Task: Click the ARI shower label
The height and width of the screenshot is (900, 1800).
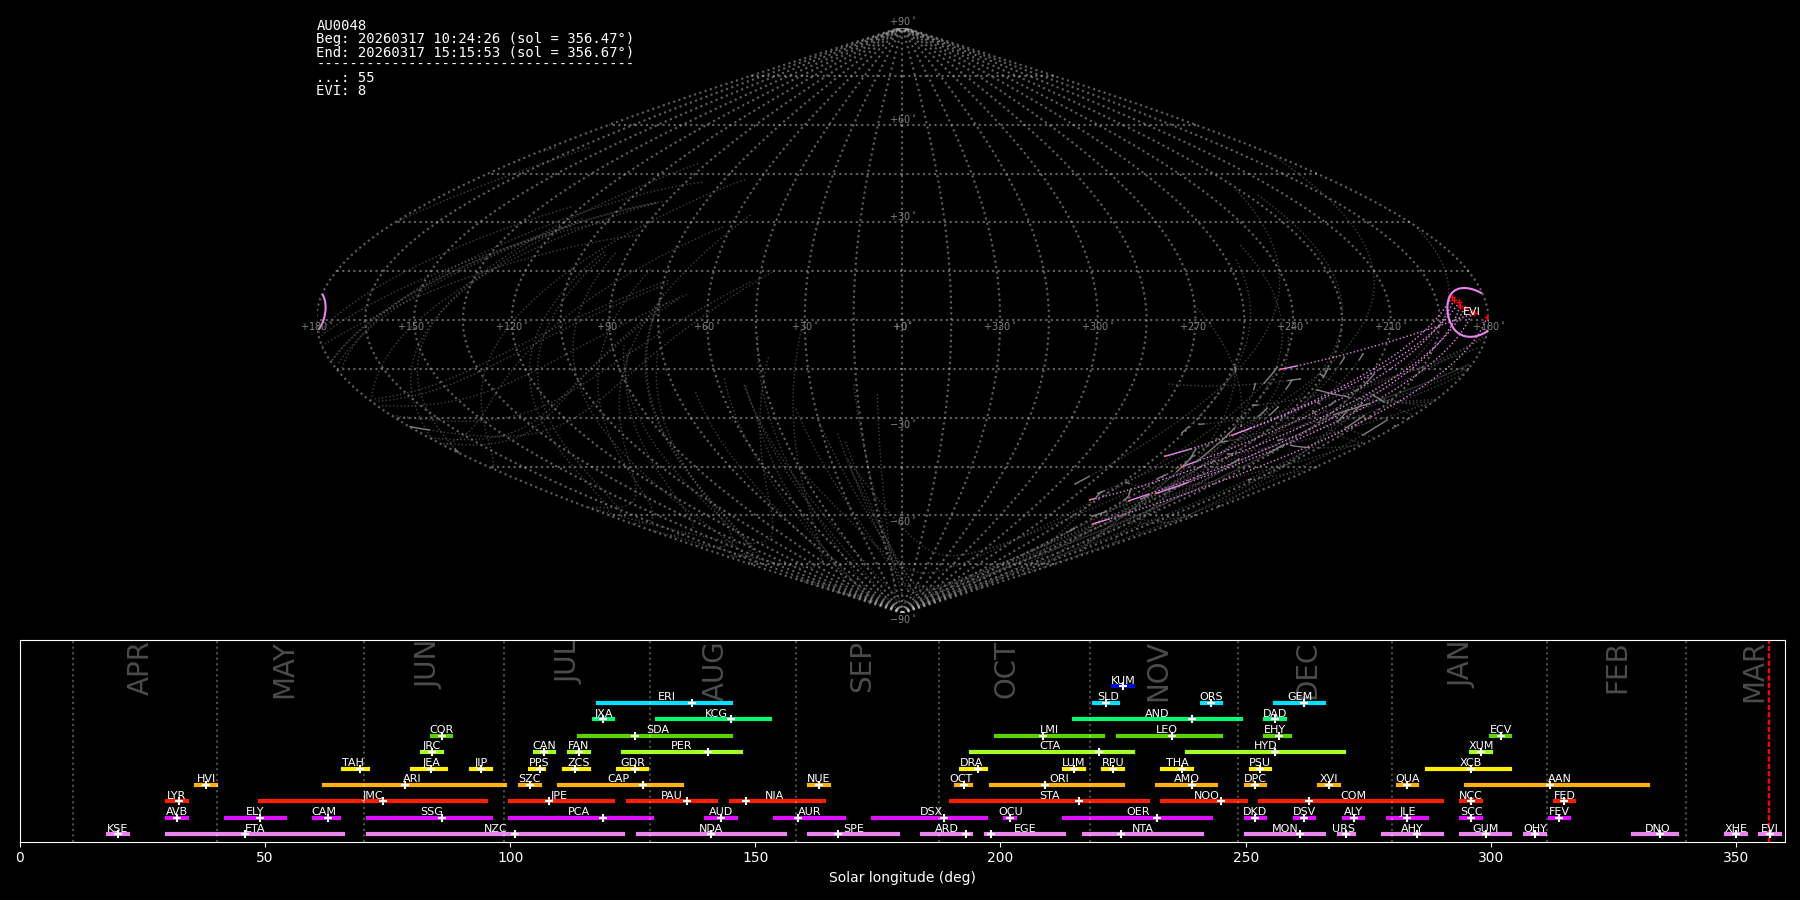Action: (x=412, y=779)
